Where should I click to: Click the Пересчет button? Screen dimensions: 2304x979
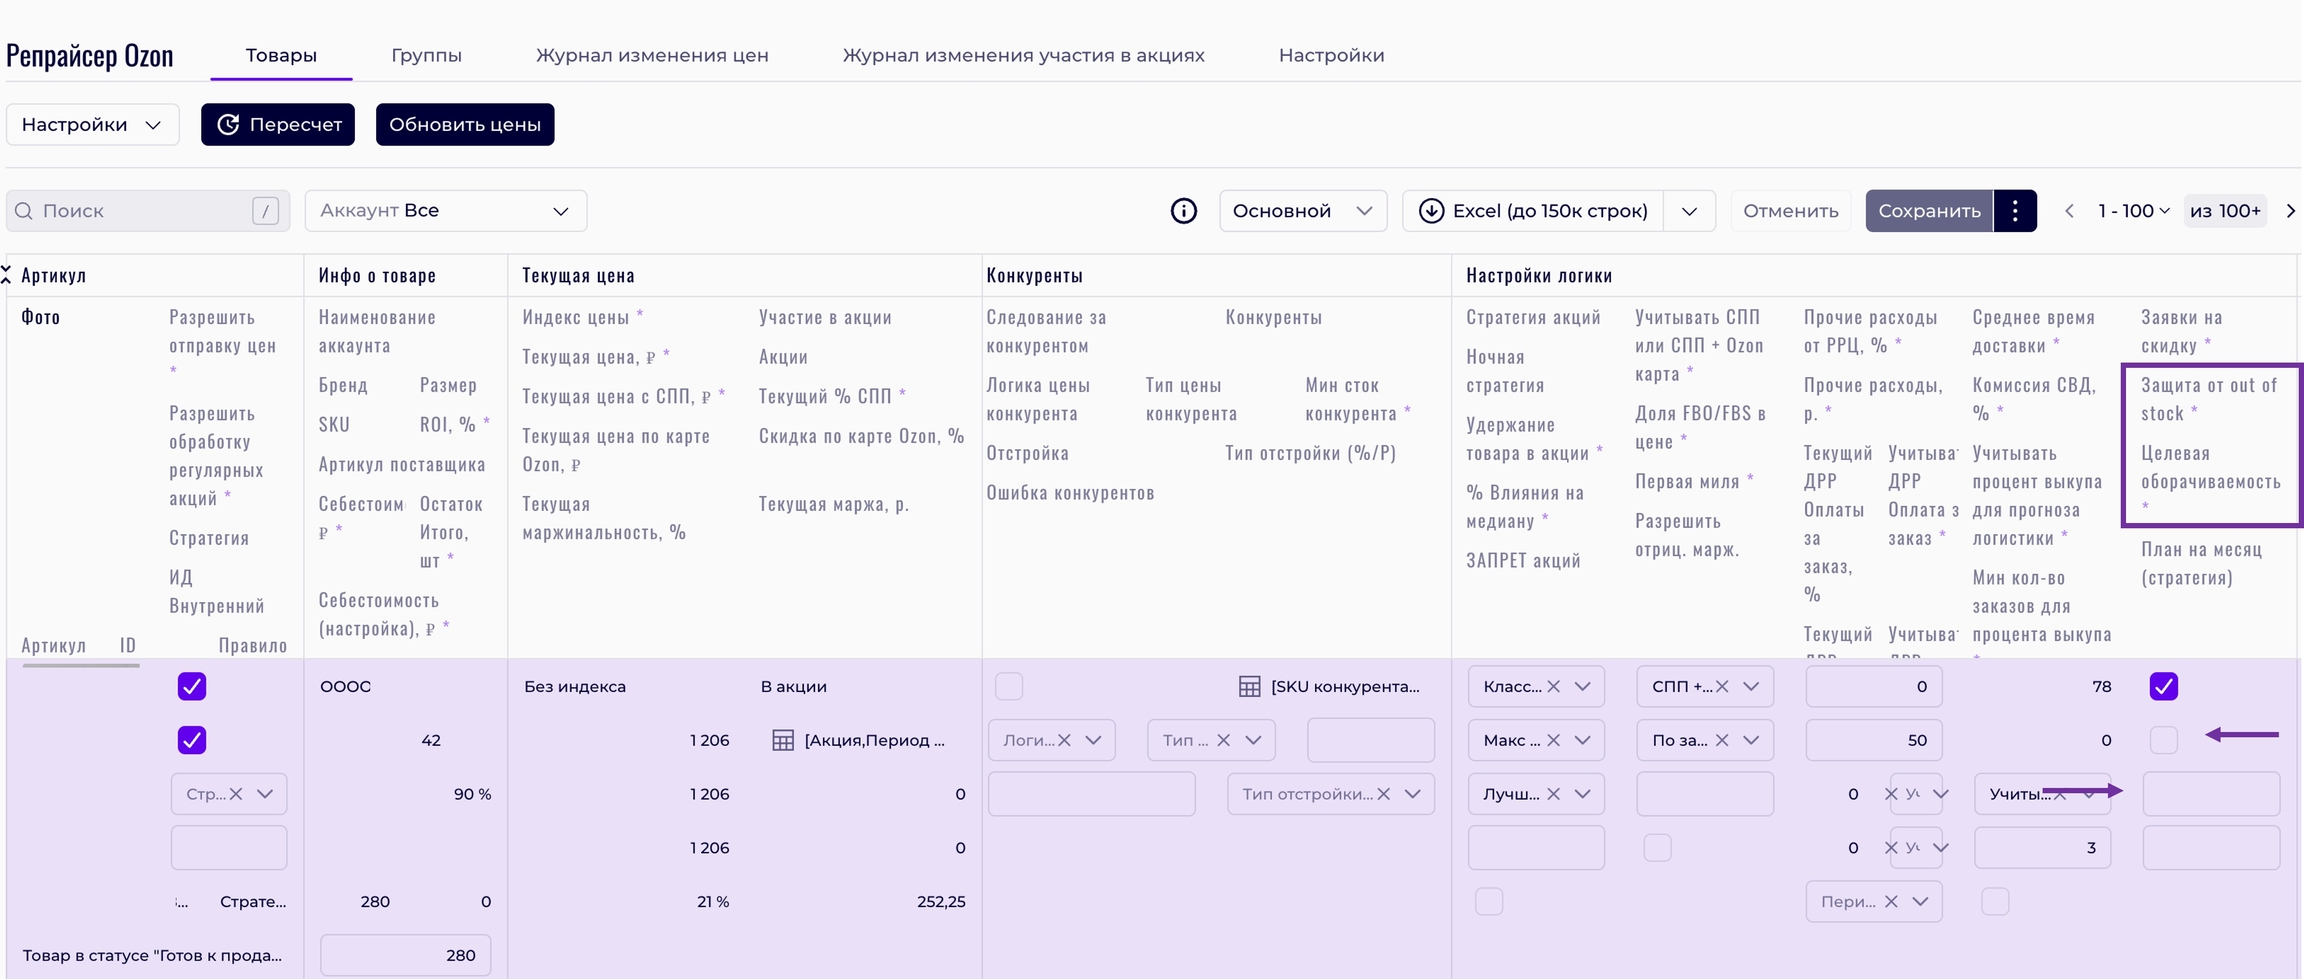(x=278, y=125)
